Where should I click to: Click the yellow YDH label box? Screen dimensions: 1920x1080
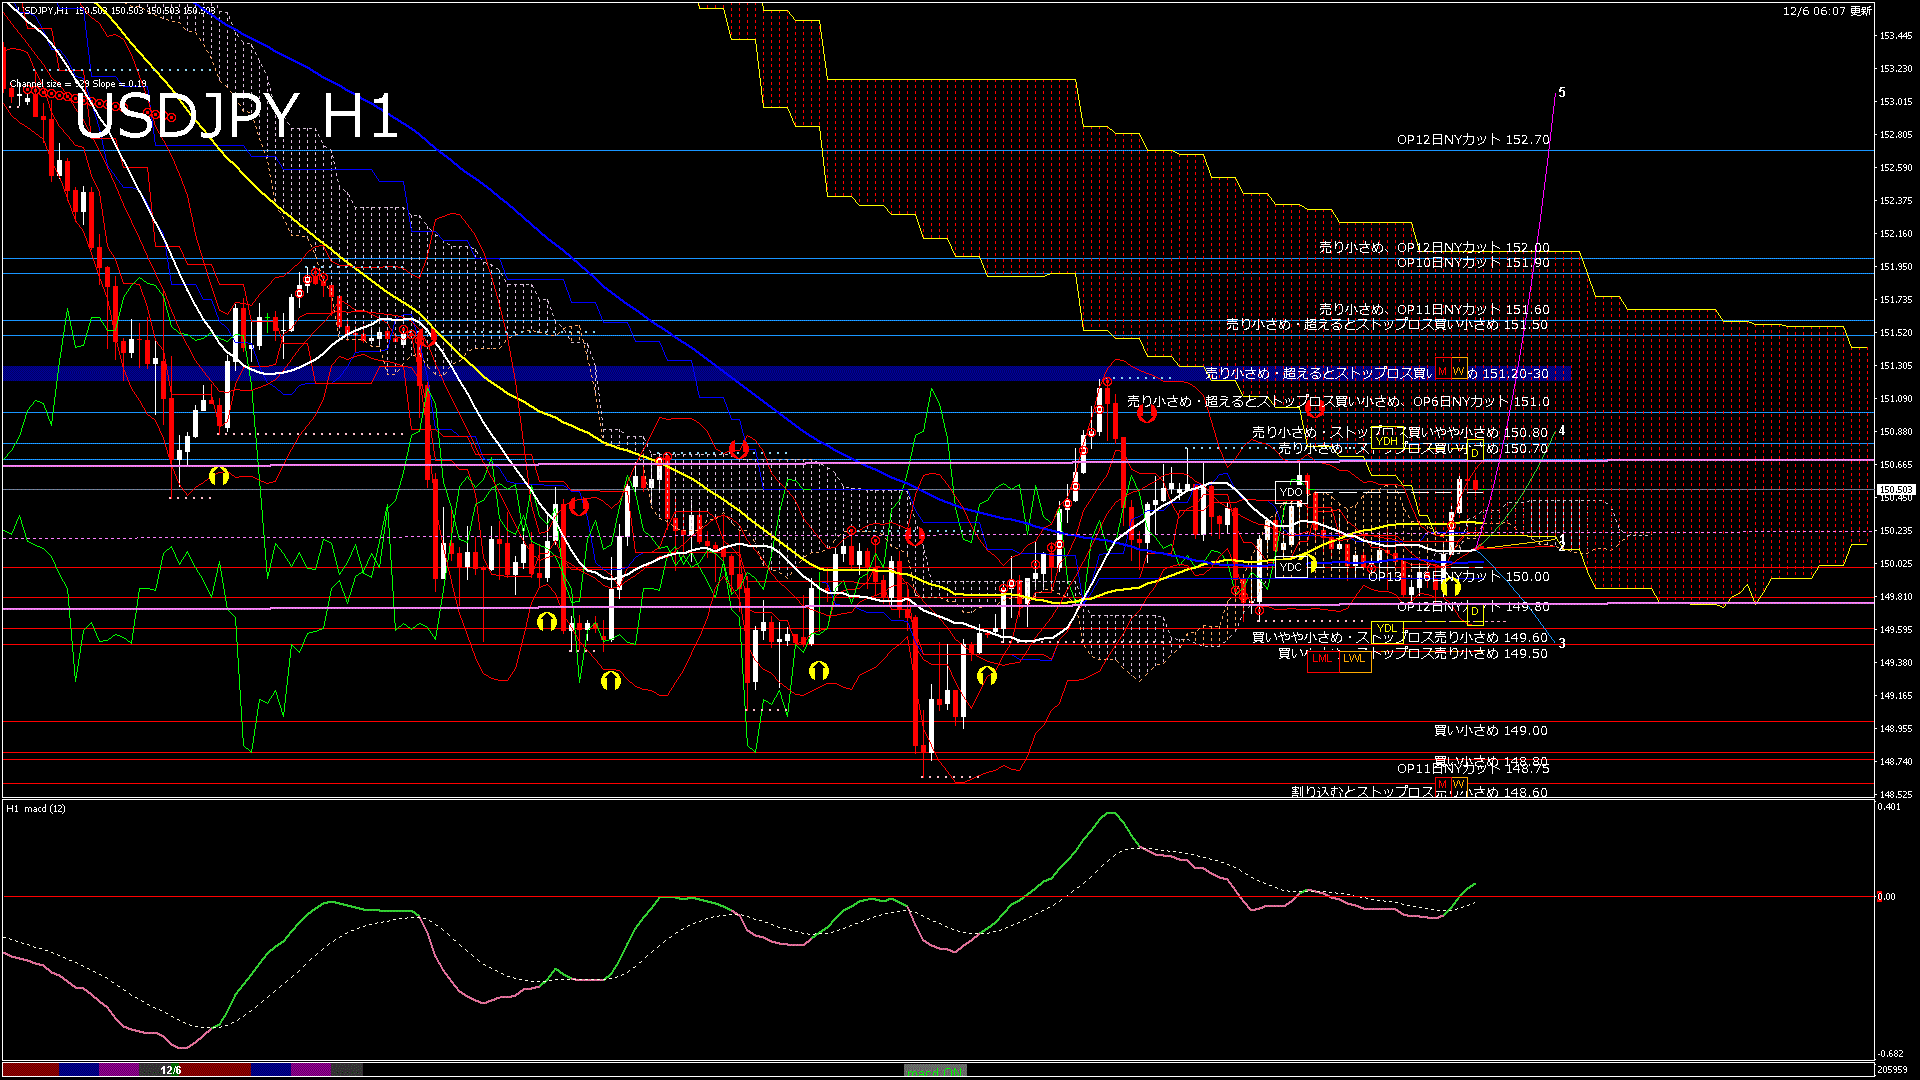(1386, 441)
